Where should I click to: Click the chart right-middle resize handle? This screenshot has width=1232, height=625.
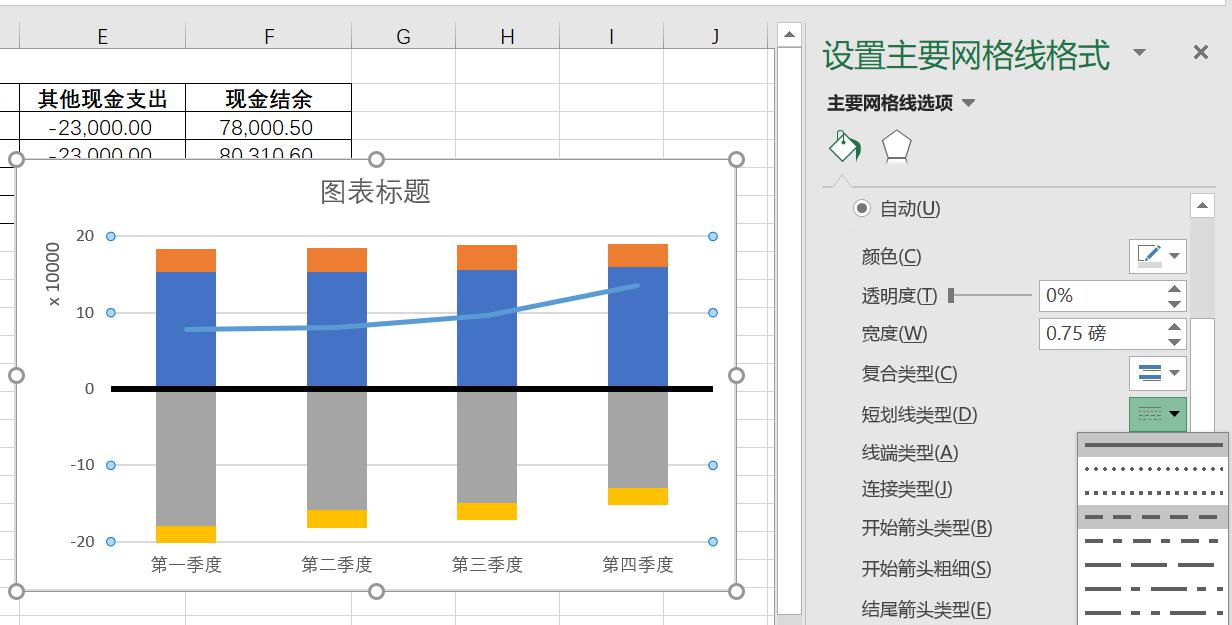pos(737,375)
